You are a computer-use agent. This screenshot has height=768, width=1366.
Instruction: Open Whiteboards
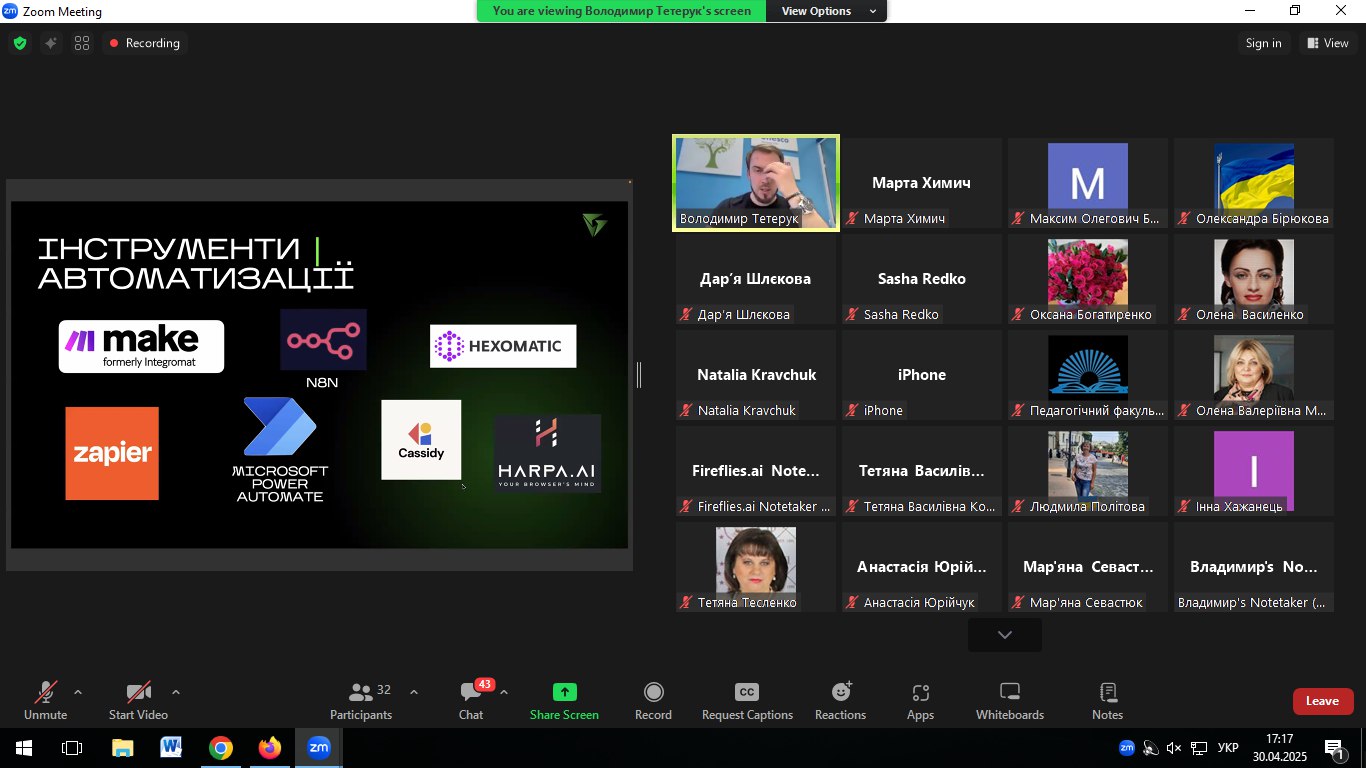click(1010, 700)
